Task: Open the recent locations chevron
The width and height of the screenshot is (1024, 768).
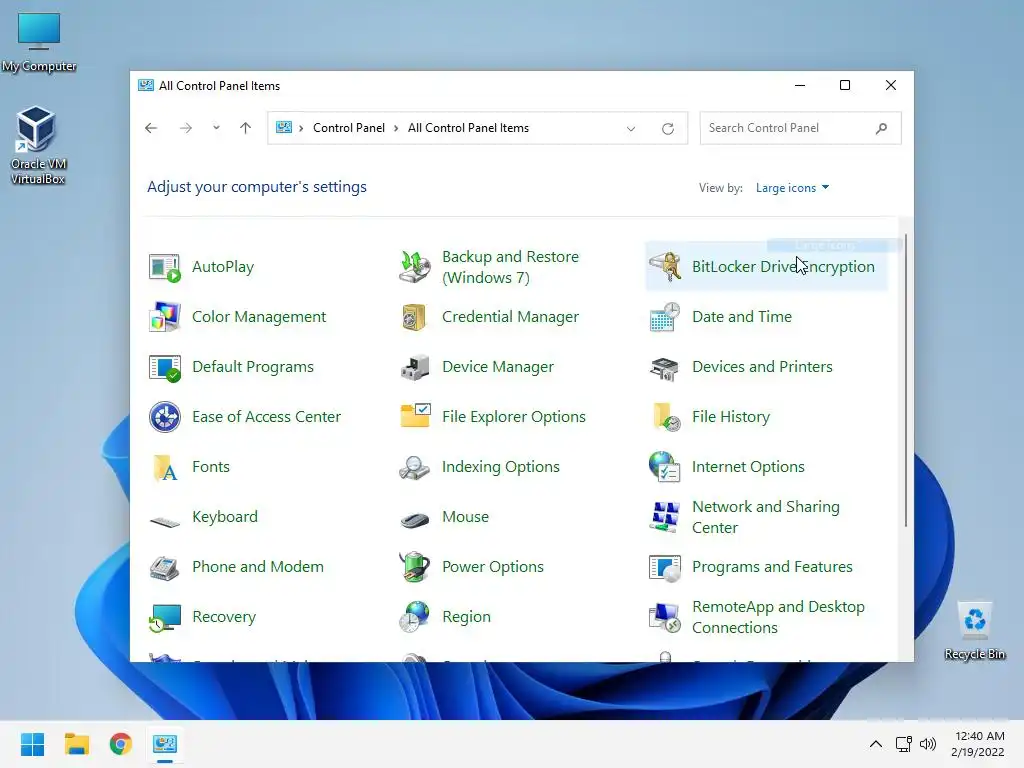Action: click(x=216, y=128)
